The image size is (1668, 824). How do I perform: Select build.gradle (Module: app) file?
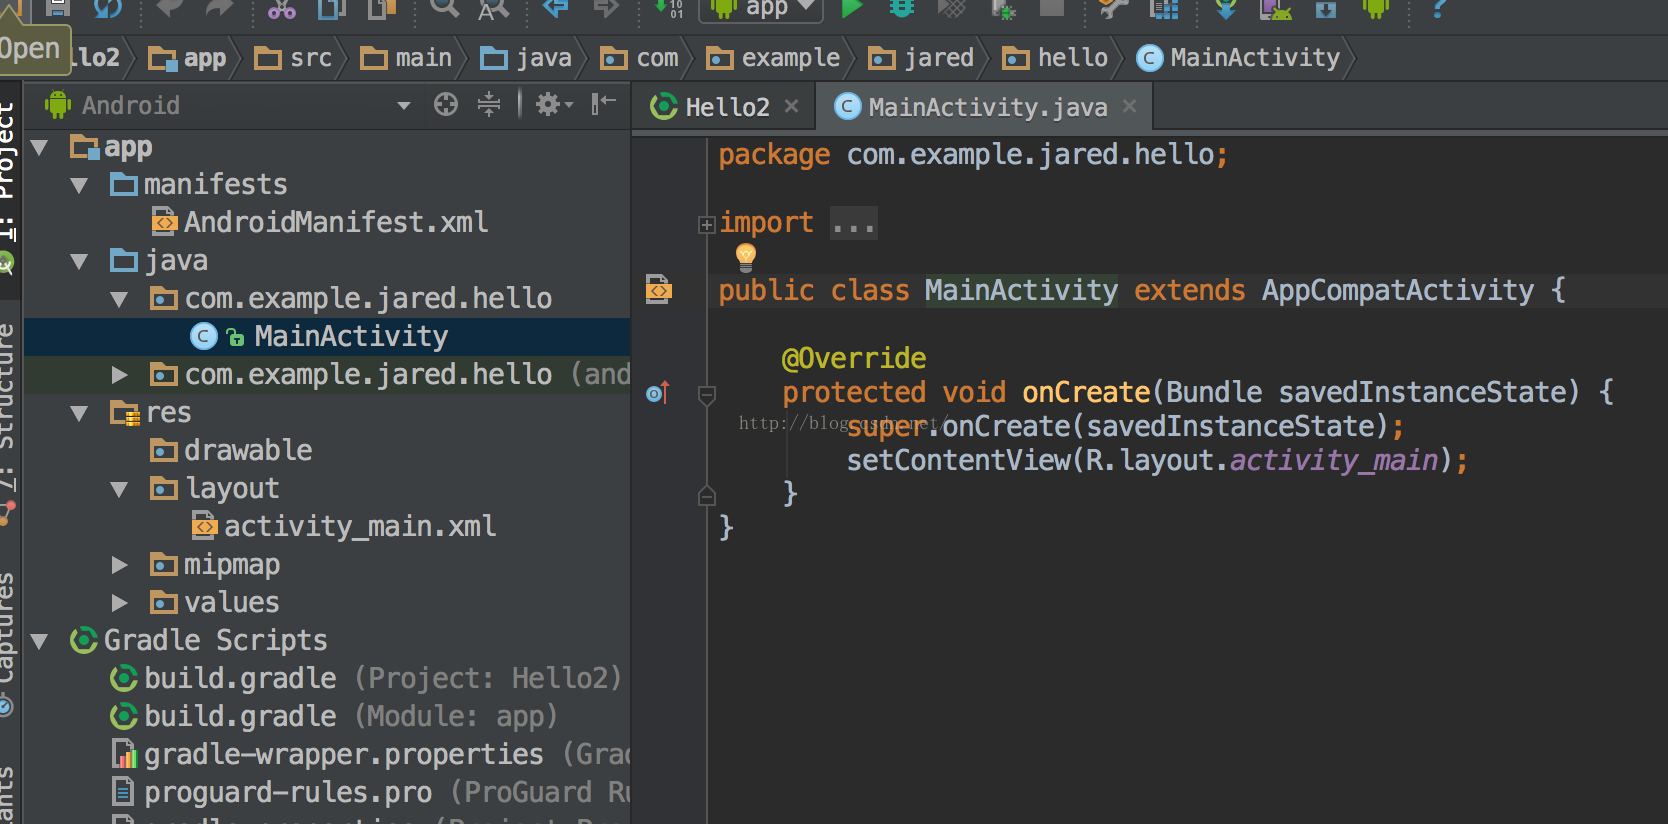tap(333, 716)
